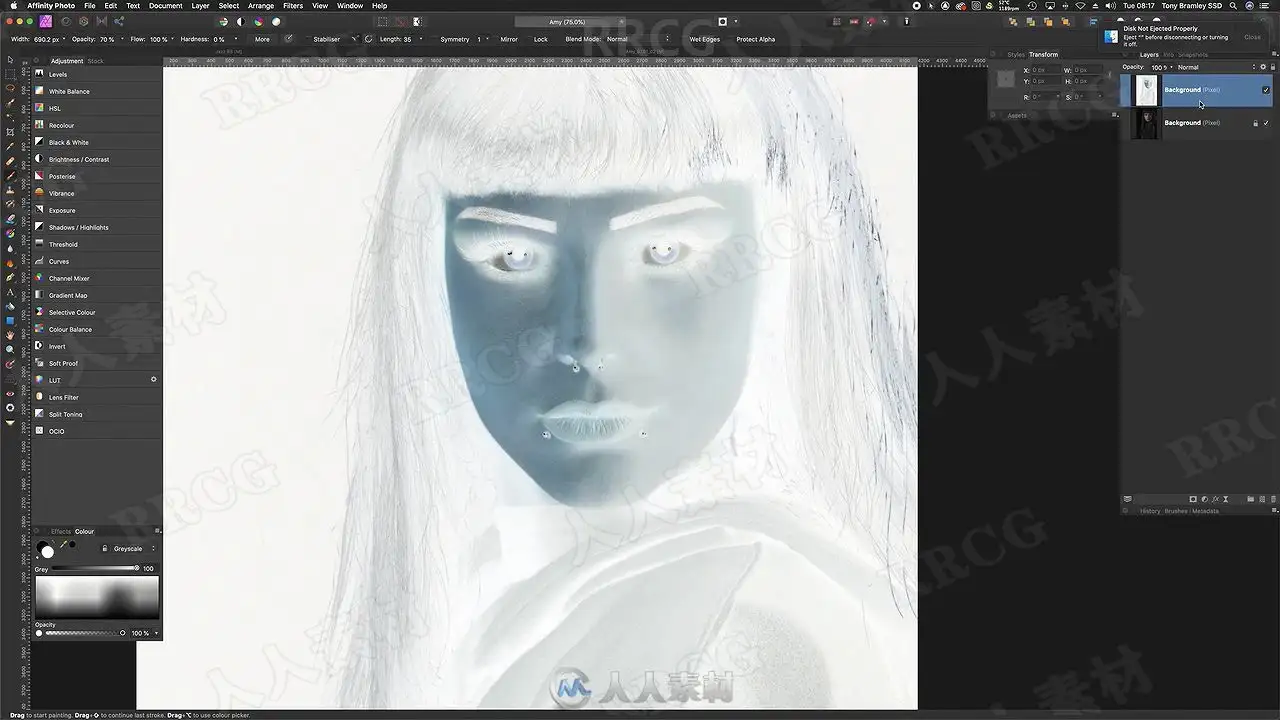
Task: Select the Rectangle shape tool
Action: coord(10,320)
